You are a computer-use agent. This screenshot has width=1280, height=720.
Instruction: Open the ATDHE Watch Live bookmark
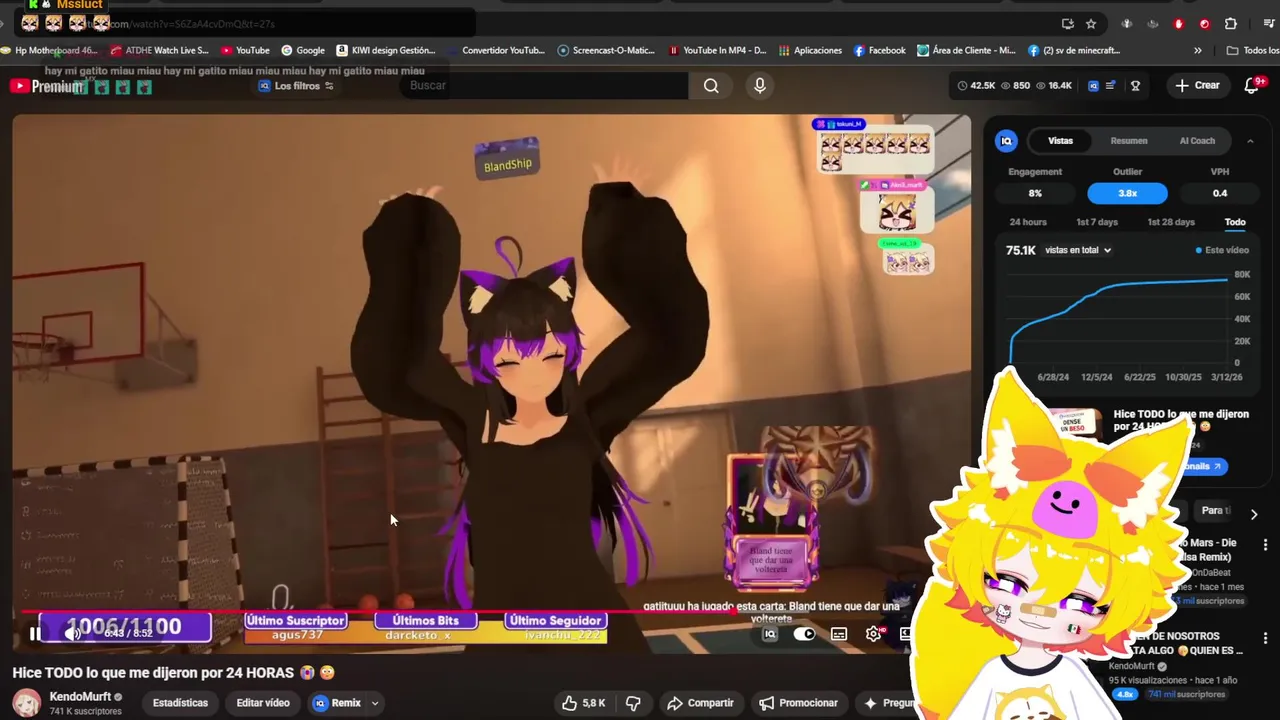pos(160,50)
